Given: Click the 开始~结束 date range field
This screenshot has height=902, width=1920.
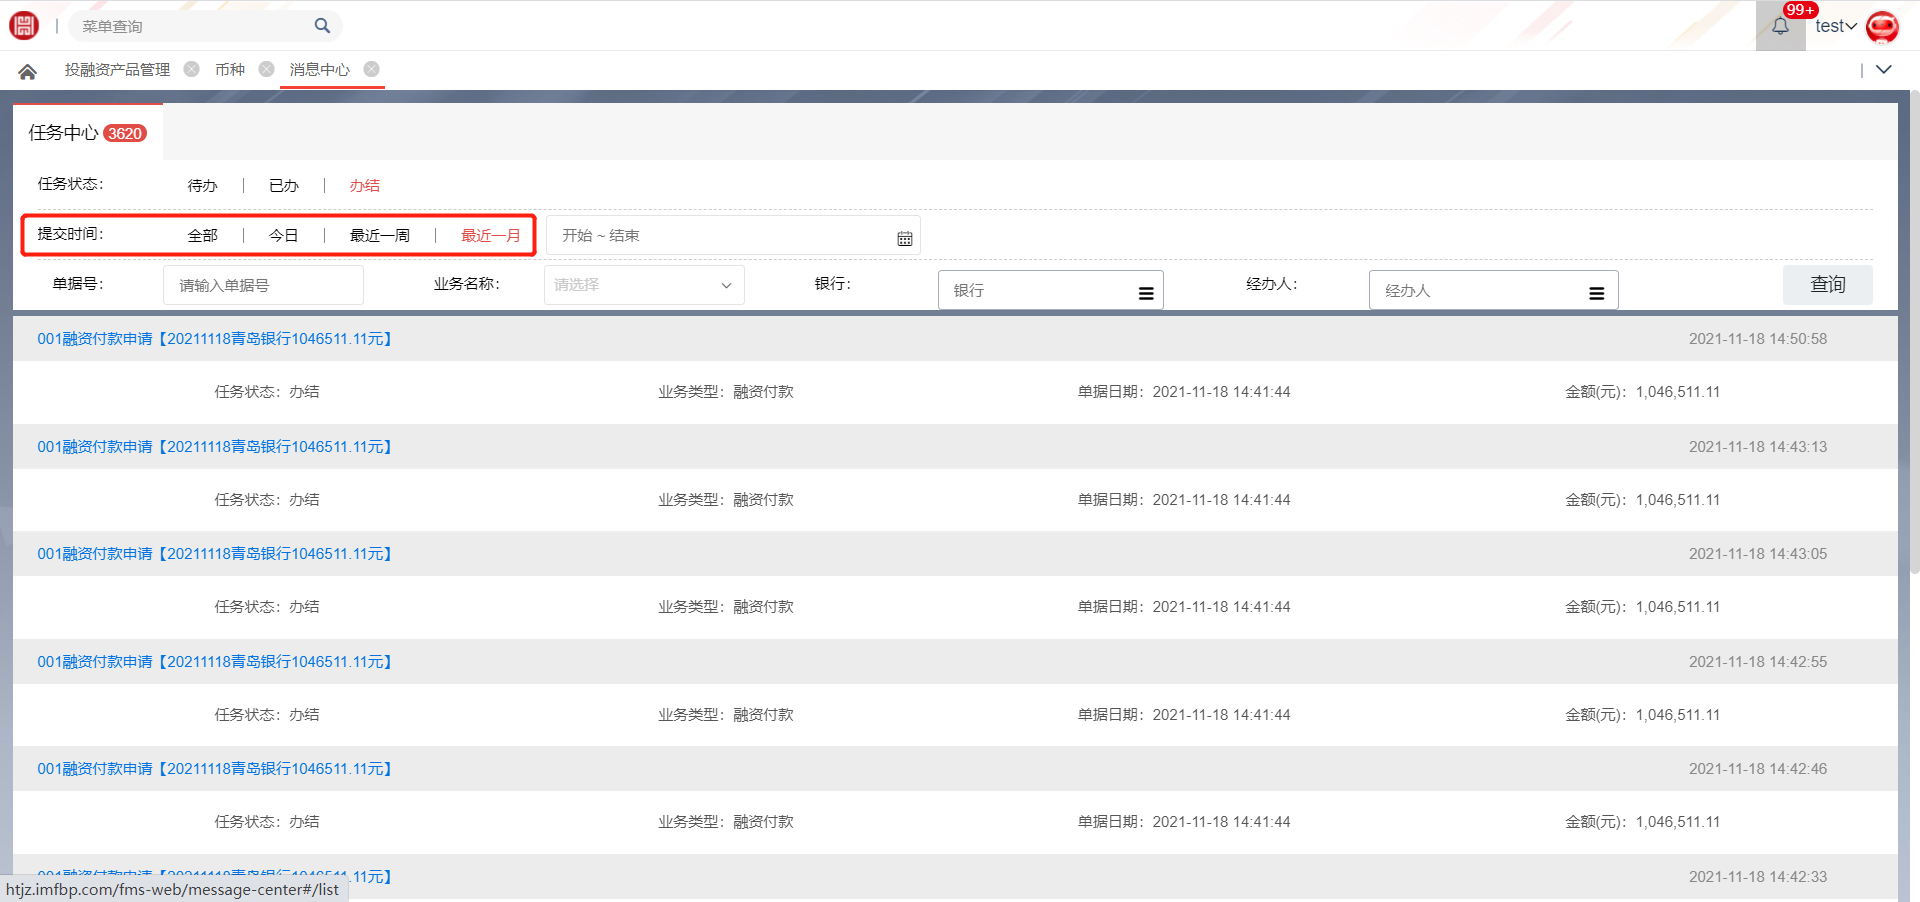Looking at the screenshot, I should tap(732, 236).
